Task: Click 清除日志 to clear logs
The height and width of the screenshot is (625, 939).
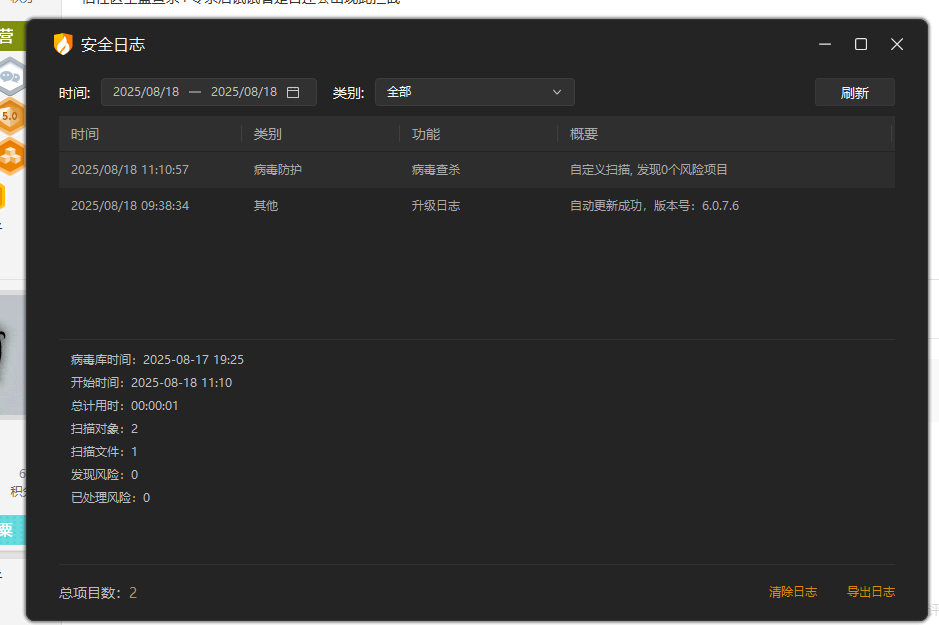Action: (792, 592)
